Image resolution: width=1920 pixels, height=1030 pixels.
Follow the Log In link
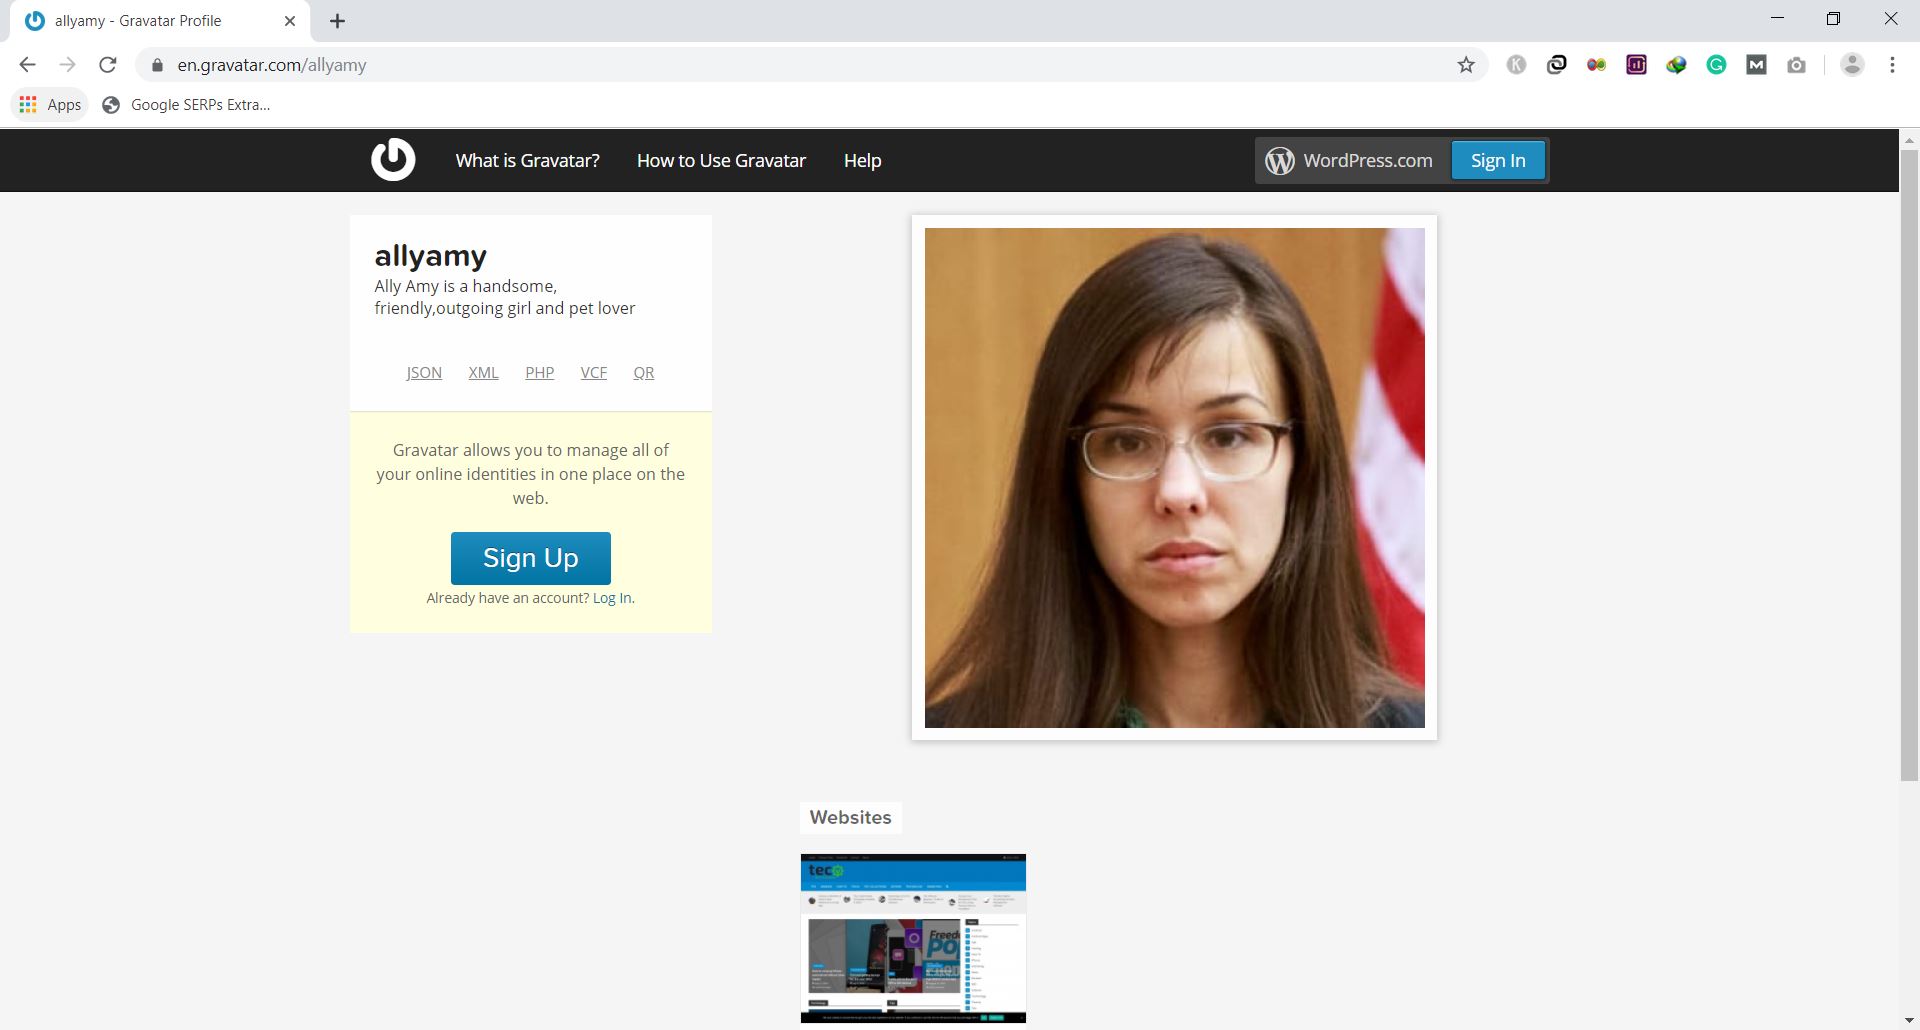[x=613, y=598]
